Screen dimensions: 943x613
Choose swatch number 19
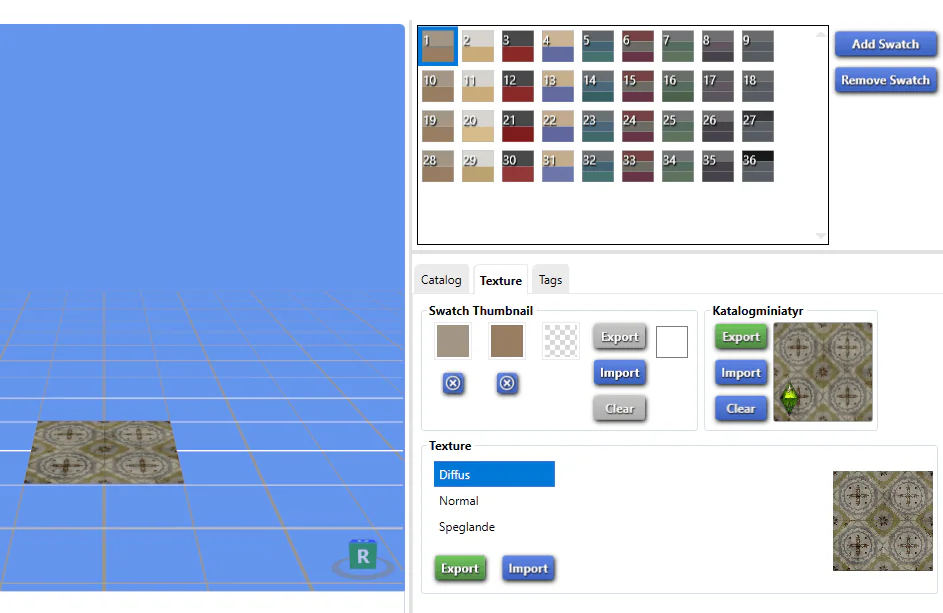[438, 126]
